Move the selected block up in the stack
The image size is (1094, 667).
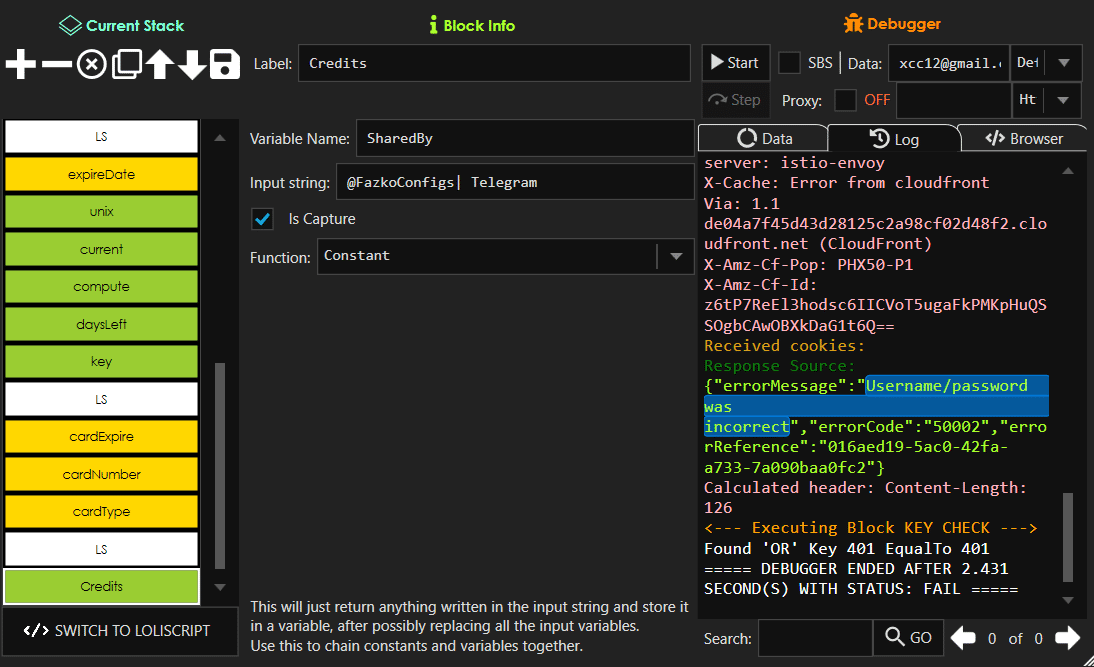point(158,64)
